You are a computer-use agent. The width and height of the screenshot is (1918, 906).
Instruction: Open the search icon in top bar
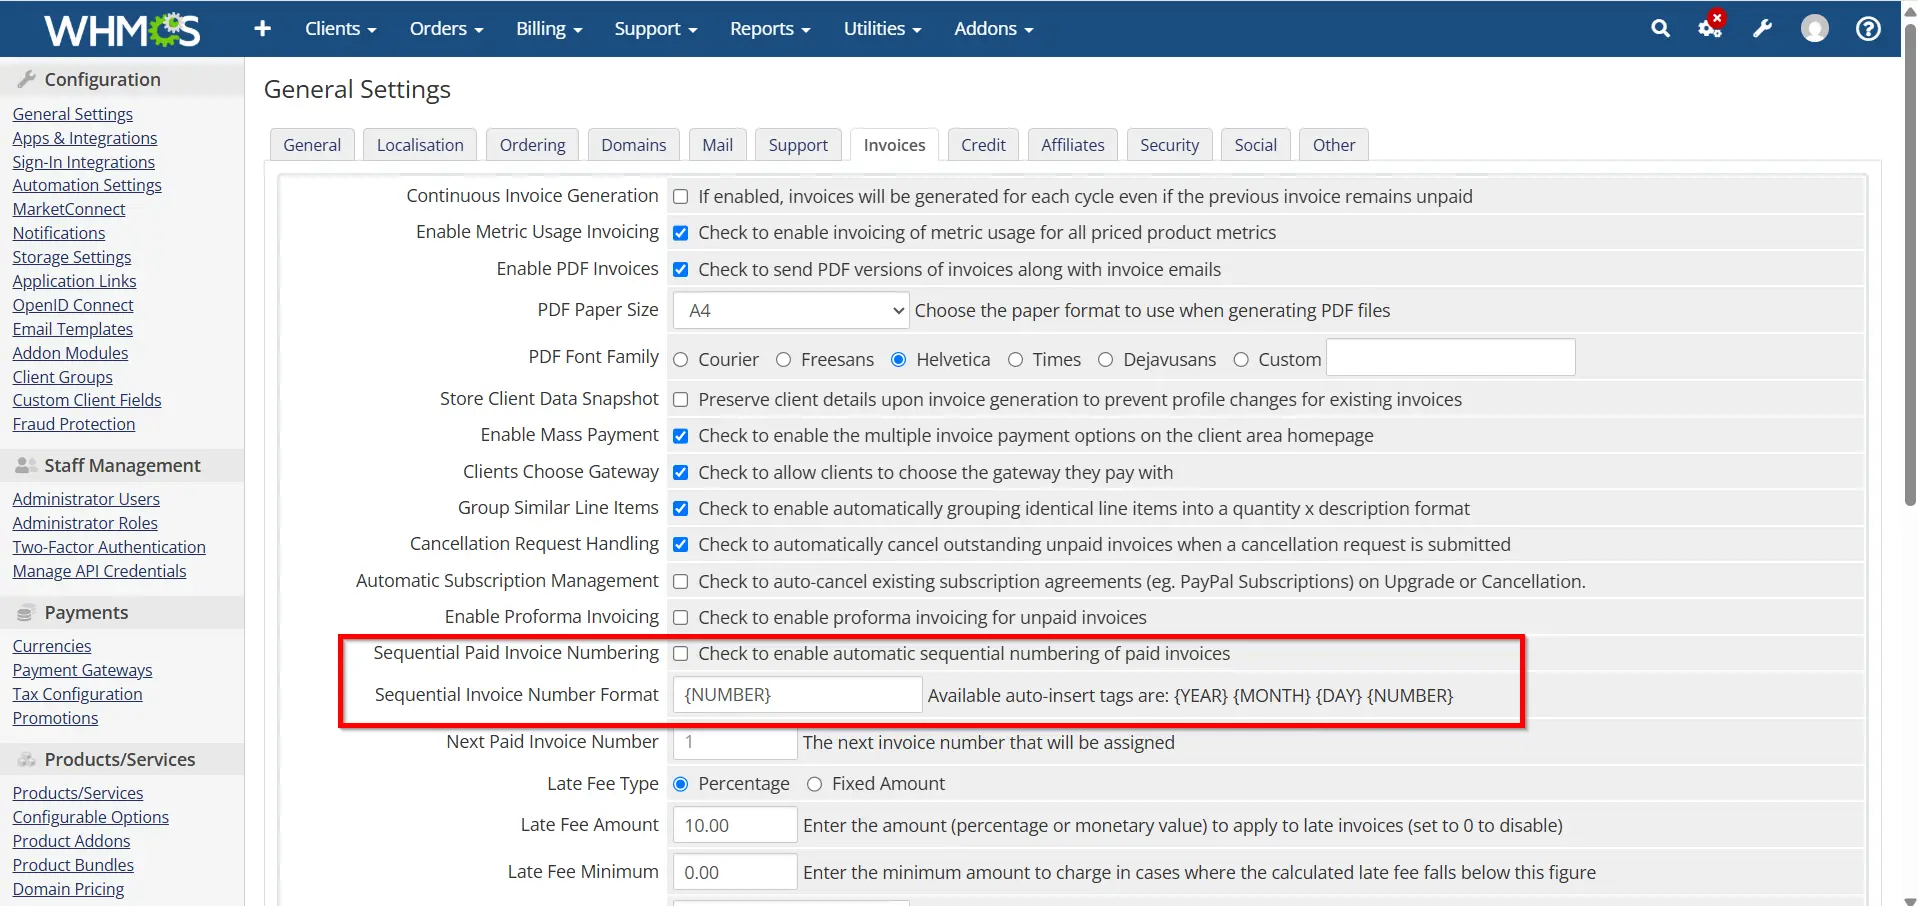(x=1660, y=29)
